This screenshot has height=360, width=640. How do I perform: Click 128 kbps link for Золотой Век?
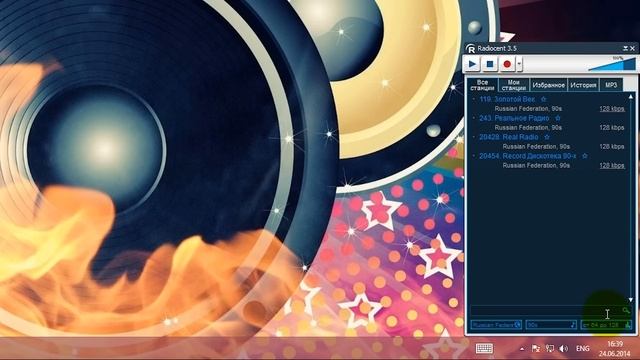tap(612, 109)
